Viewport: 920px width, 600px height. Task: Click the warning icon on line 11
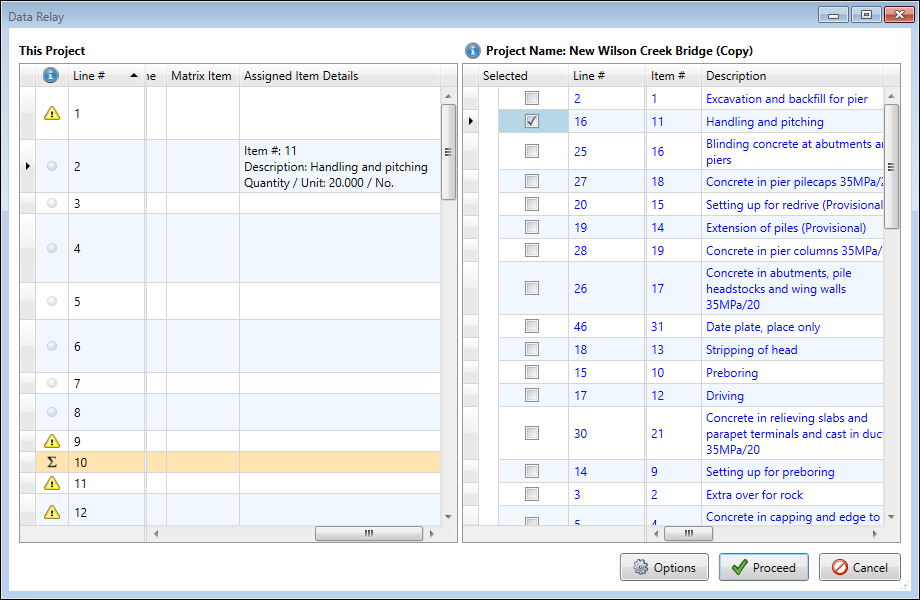52,483
